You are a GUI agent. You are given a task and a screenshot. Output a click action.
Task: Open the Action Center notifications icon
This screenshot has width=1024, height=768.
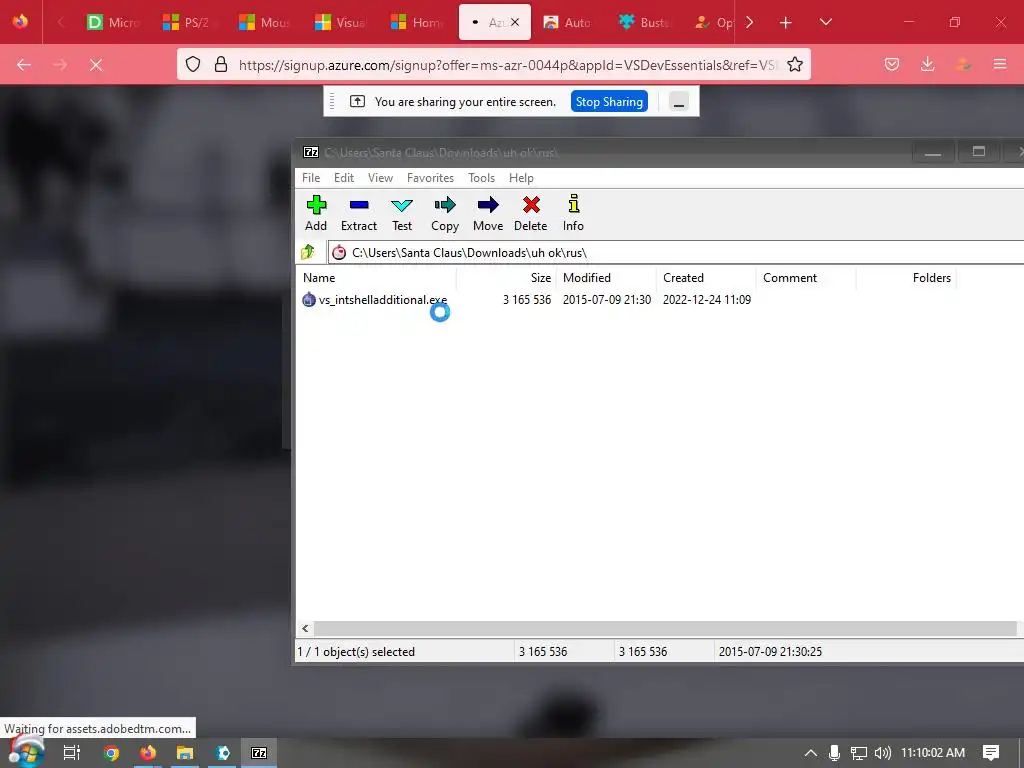991,753
